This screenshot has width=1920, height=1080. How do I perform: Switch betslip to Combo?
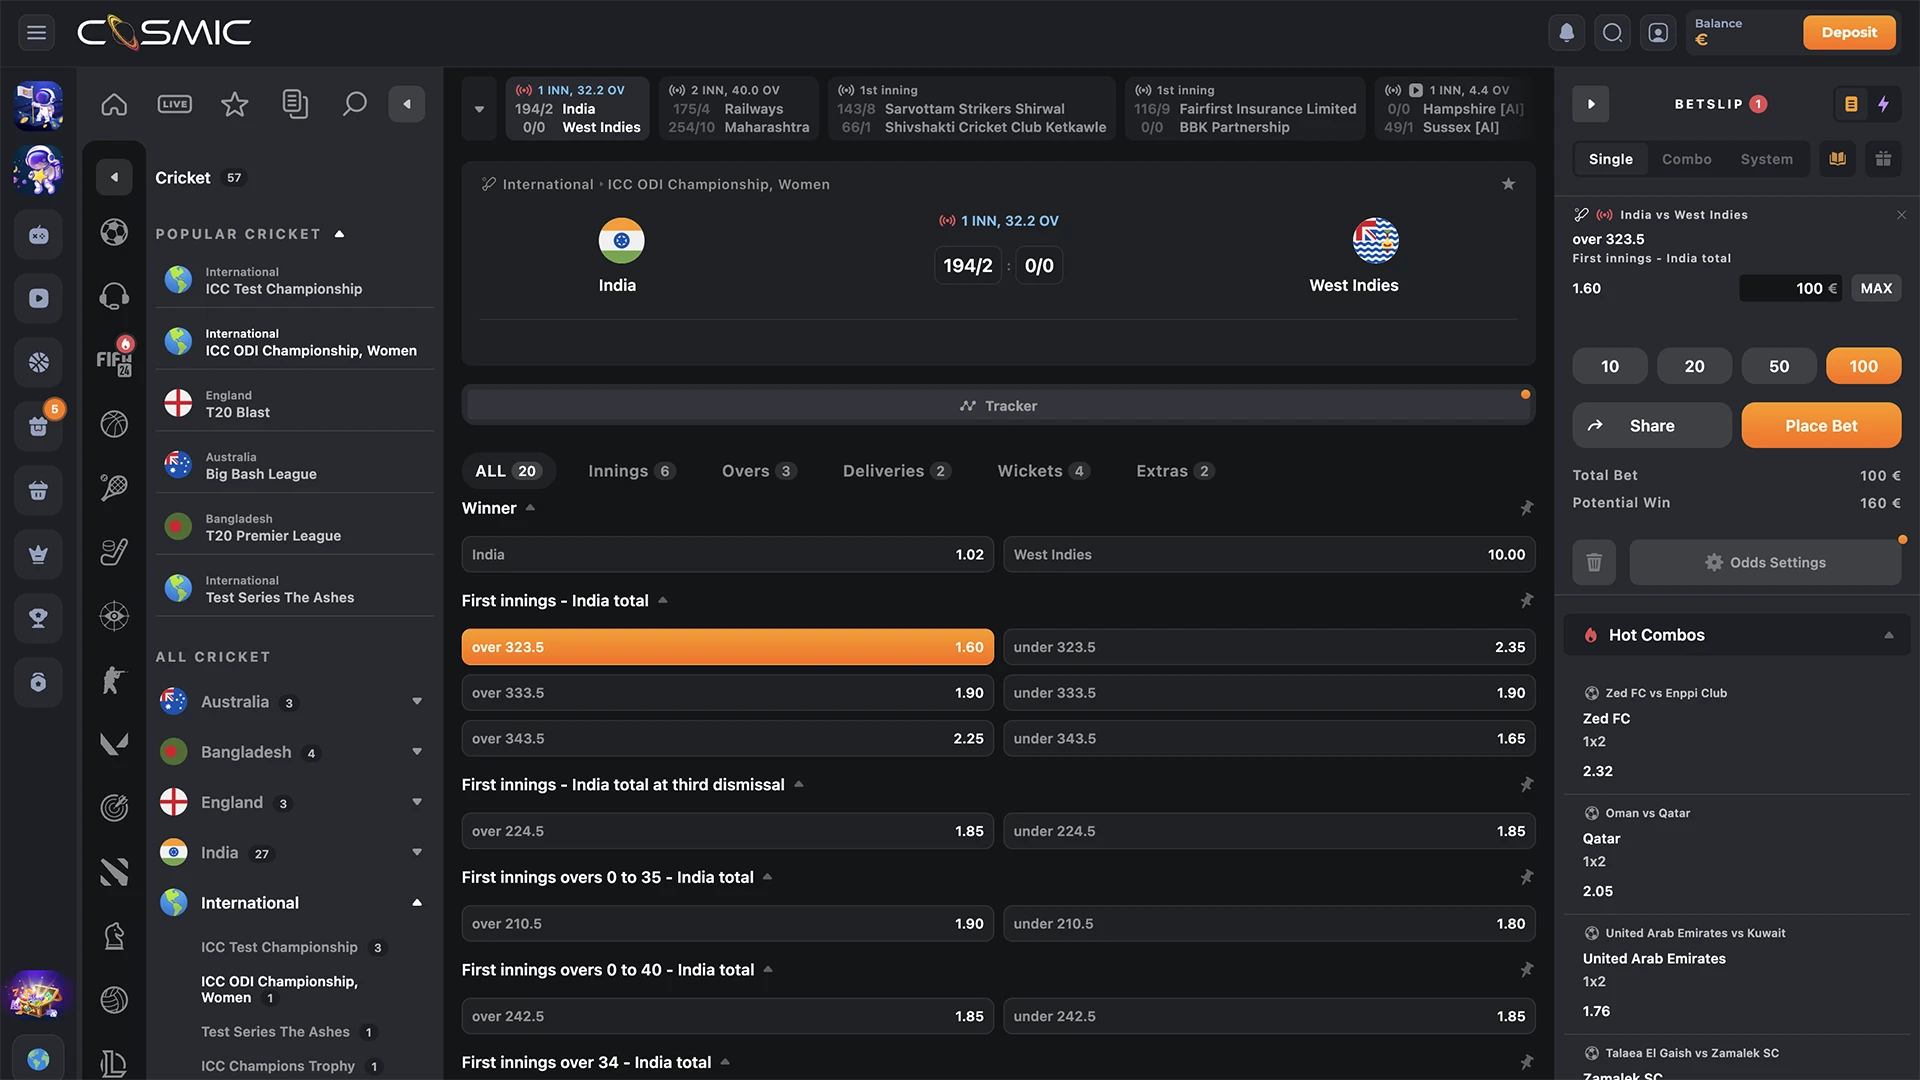point(1686,159)
